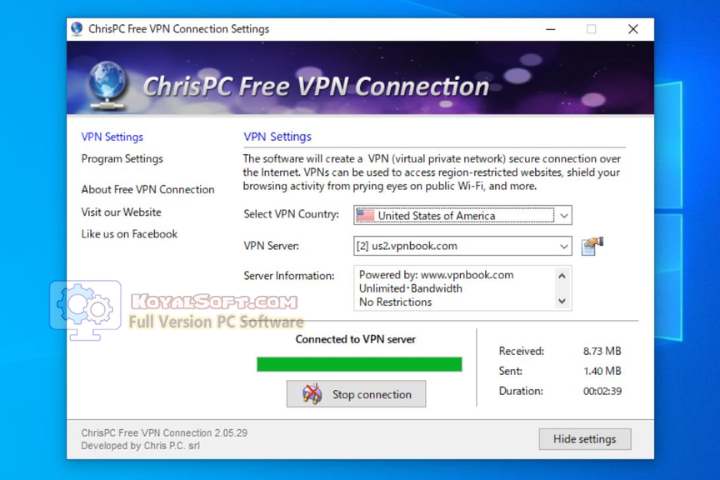
Task: Click the globe icon in the title bar
Action: (77, 29)
